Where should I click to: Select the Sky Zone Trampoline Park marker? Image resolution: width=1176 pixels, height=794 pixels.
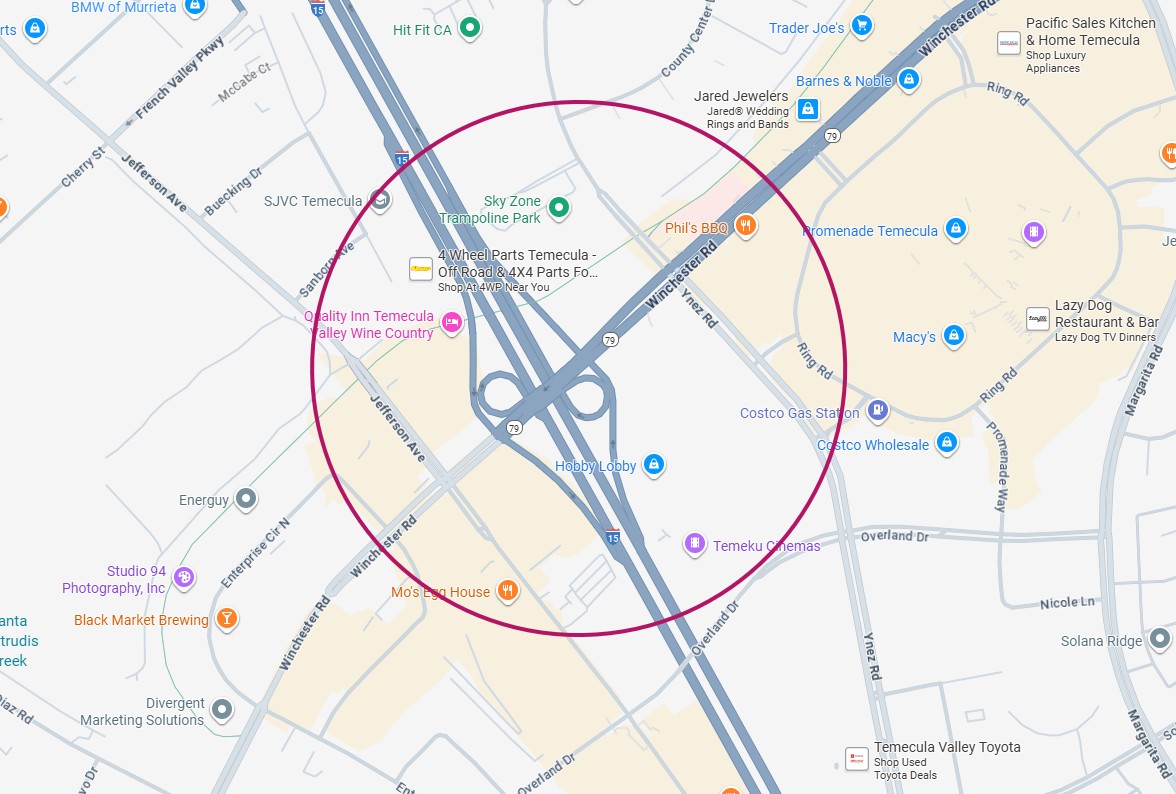click(x=559, y=208)
